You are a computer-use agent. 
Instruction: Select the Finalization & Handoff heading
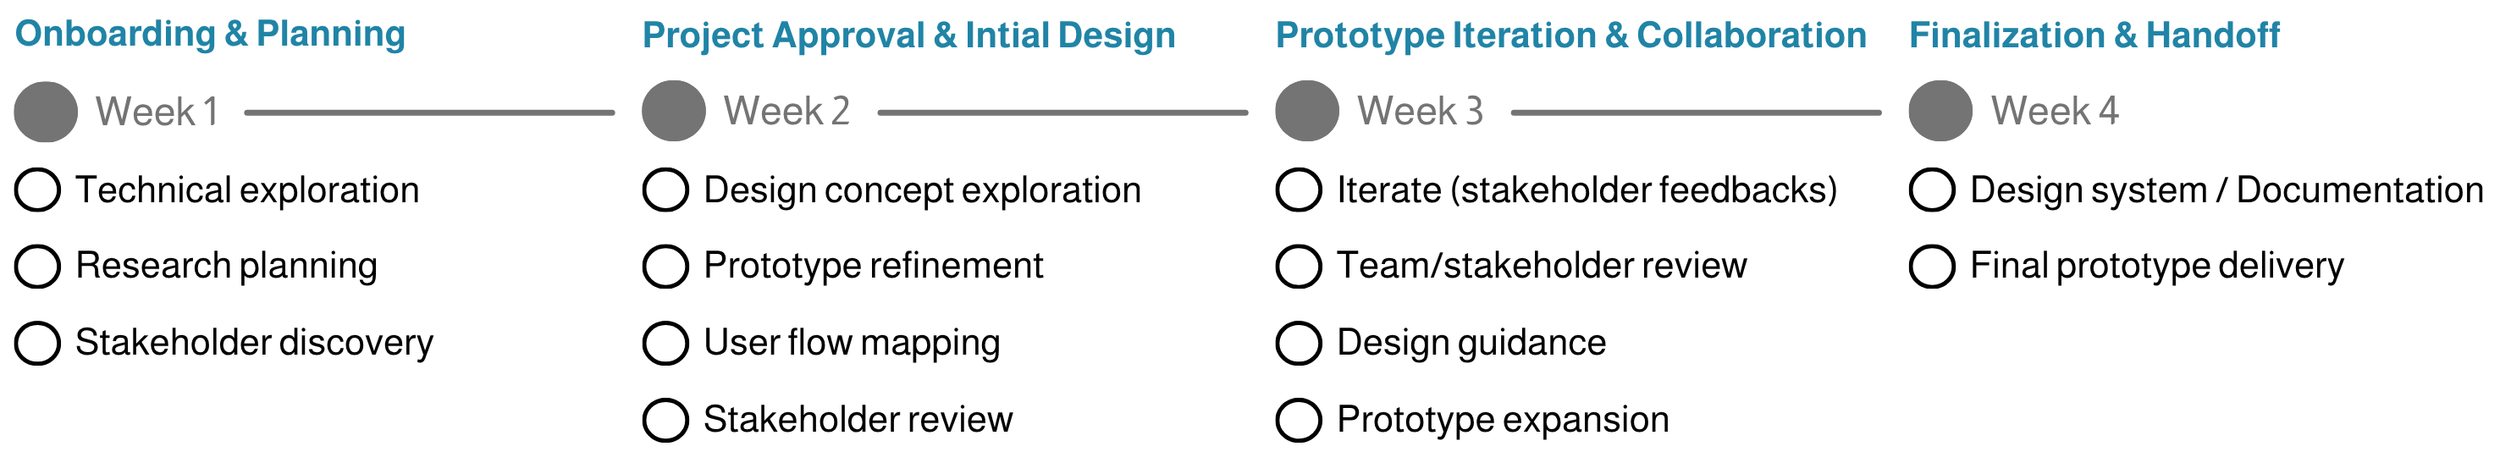pos(2094,35)
